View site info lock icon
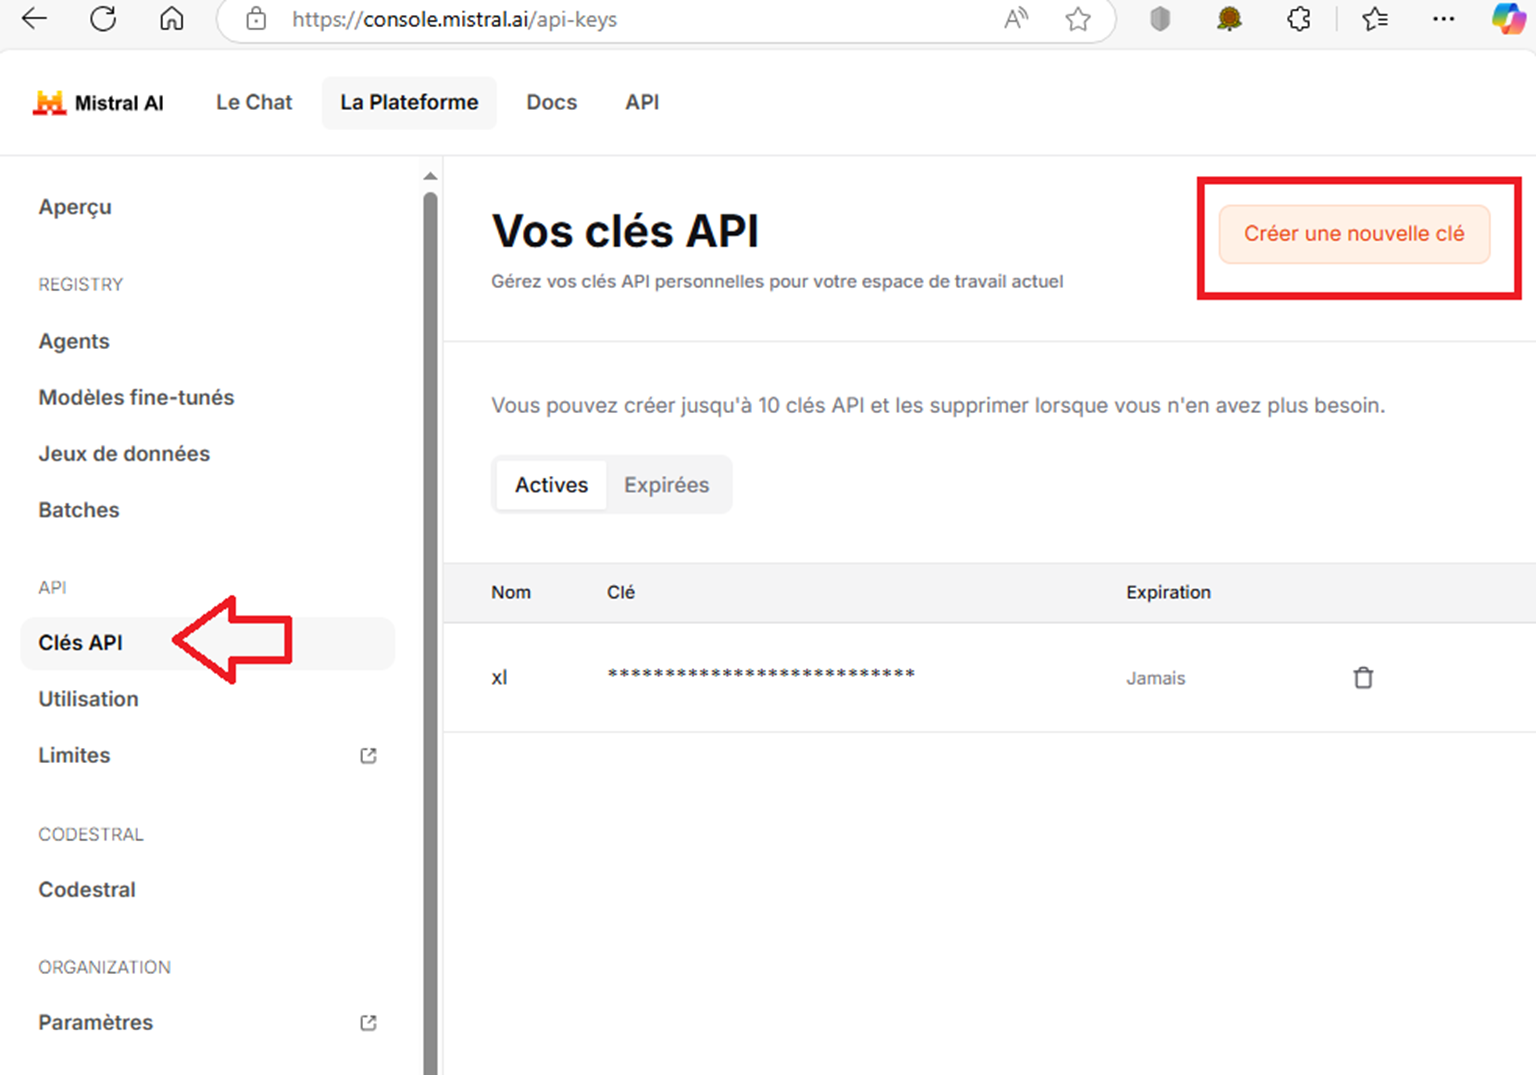1536x1075 pixels. [256, 19]
